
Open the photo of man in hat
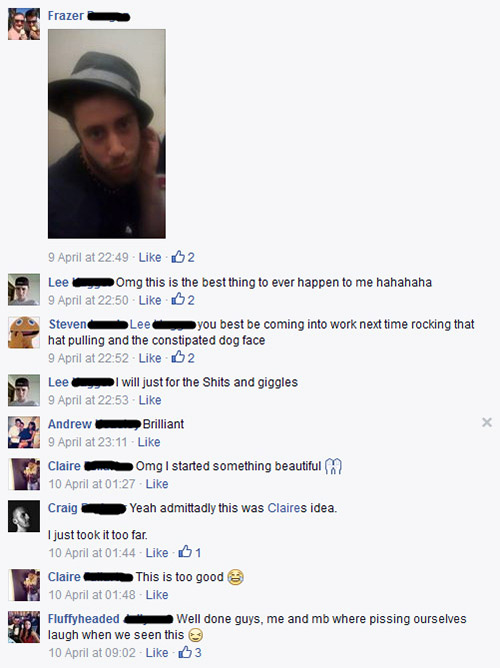[107, 134]
